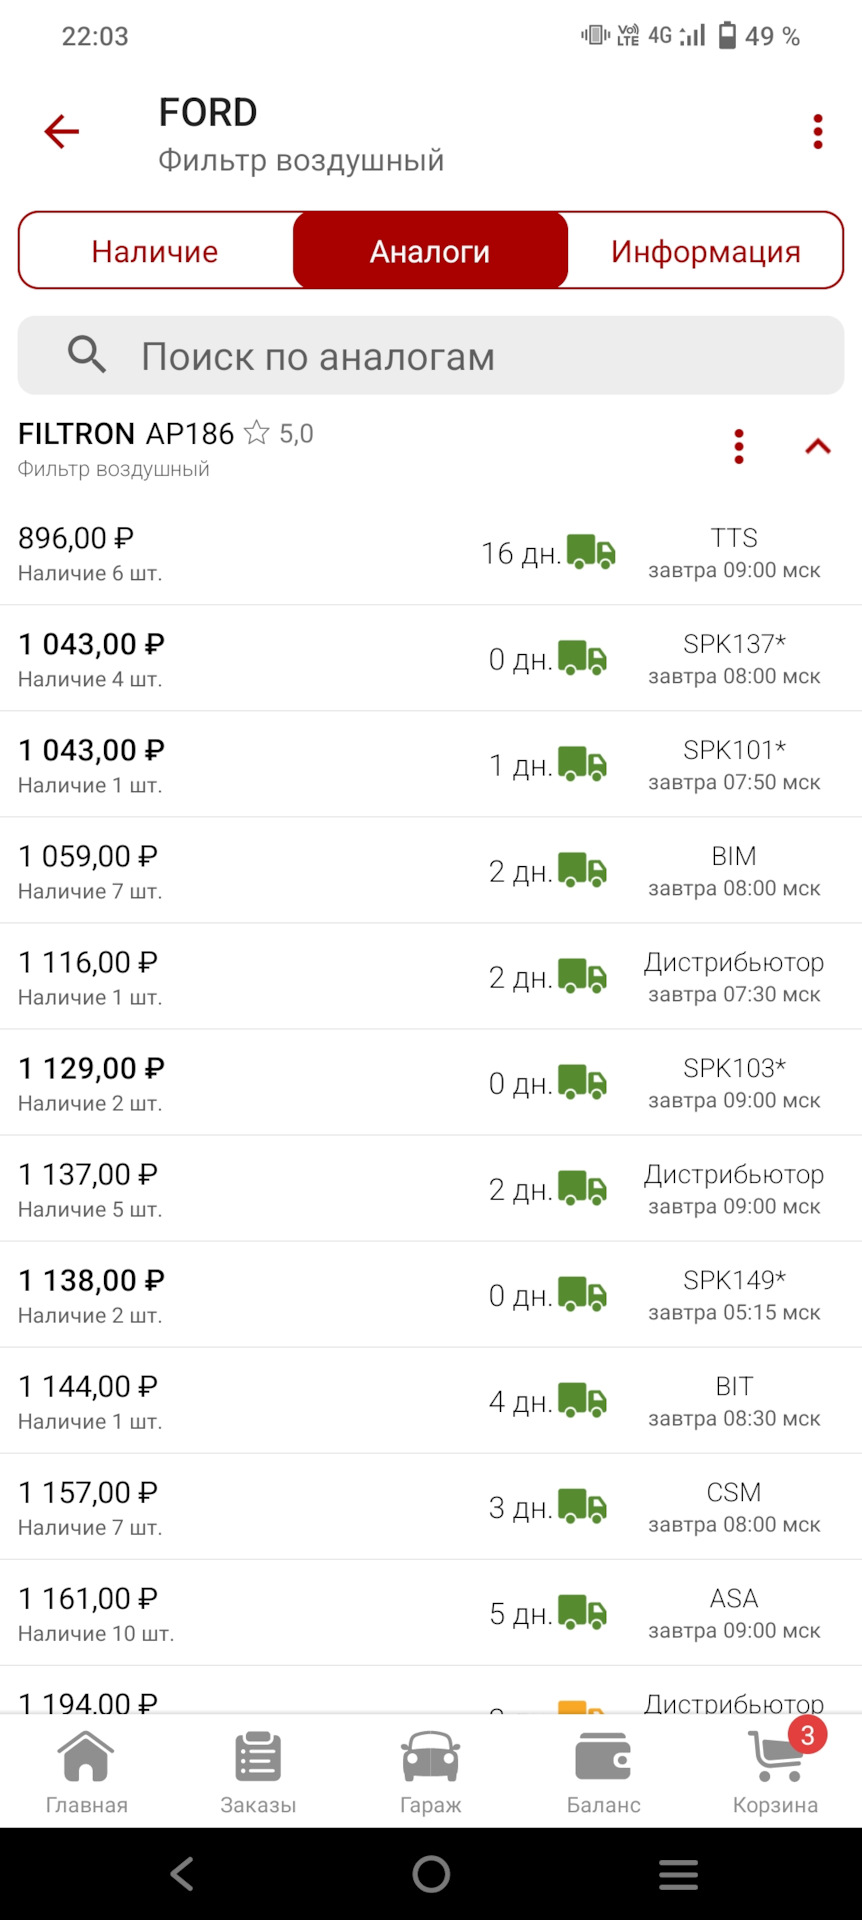Image resolution: width=862 pixels, height=1920 pixels.
Task: Tap delivery truck icon on TTS offer
Action: [591, 552]
